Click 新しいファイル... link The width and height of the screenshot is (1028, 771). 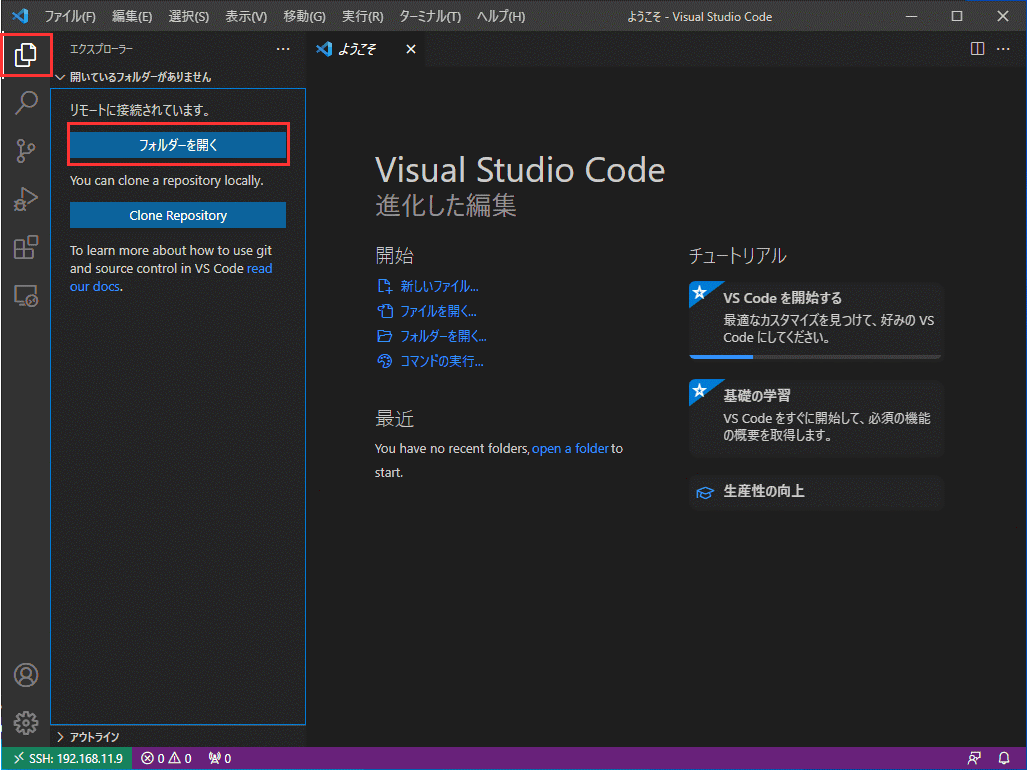tap(428, 287)
